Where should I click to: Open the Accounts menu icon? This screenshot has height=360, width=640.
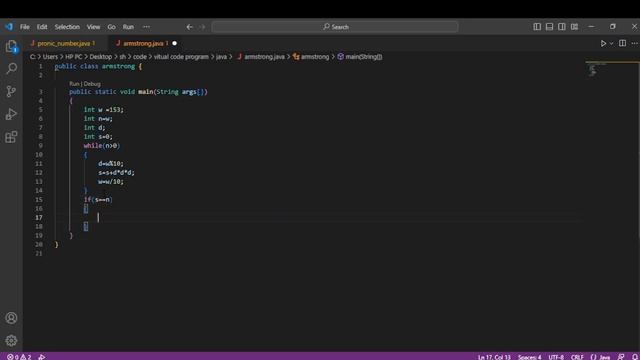(x=11, y=318)
